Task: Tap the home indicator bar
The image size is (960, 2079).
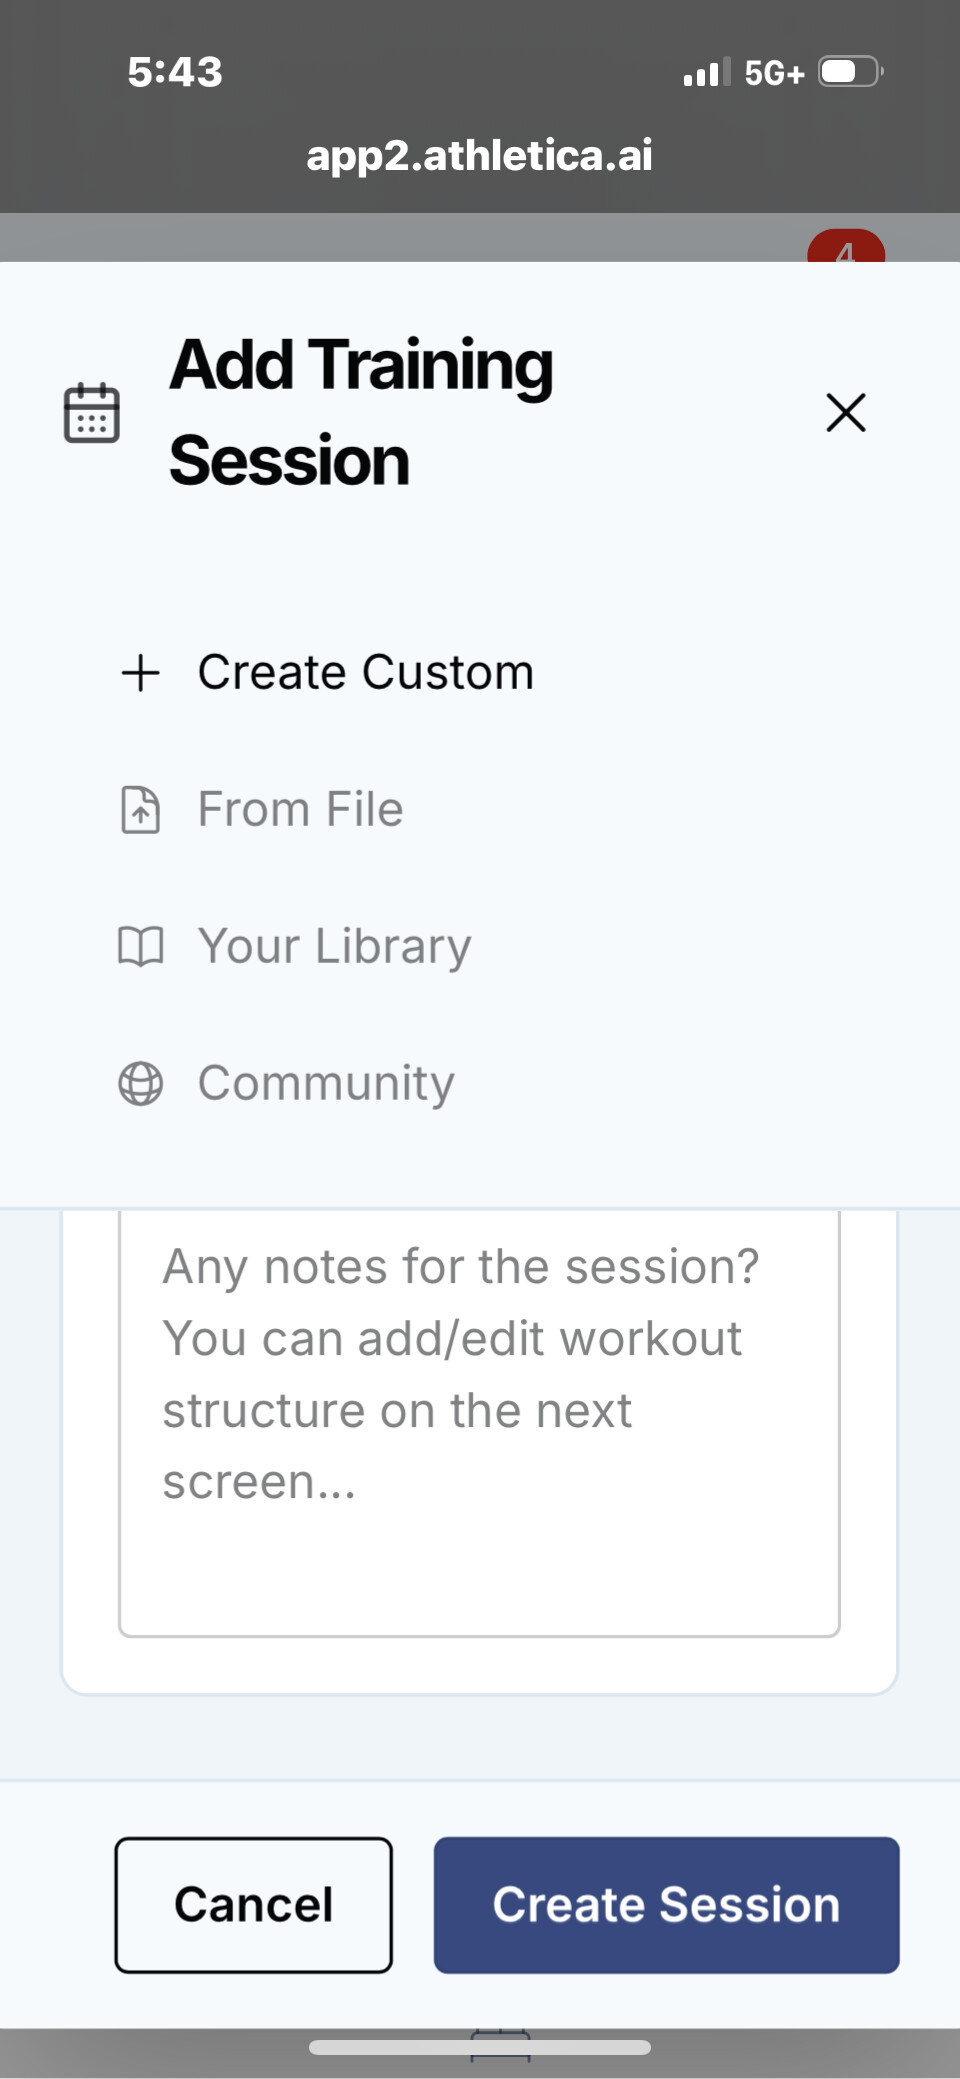Action: tap(480, 2047)
